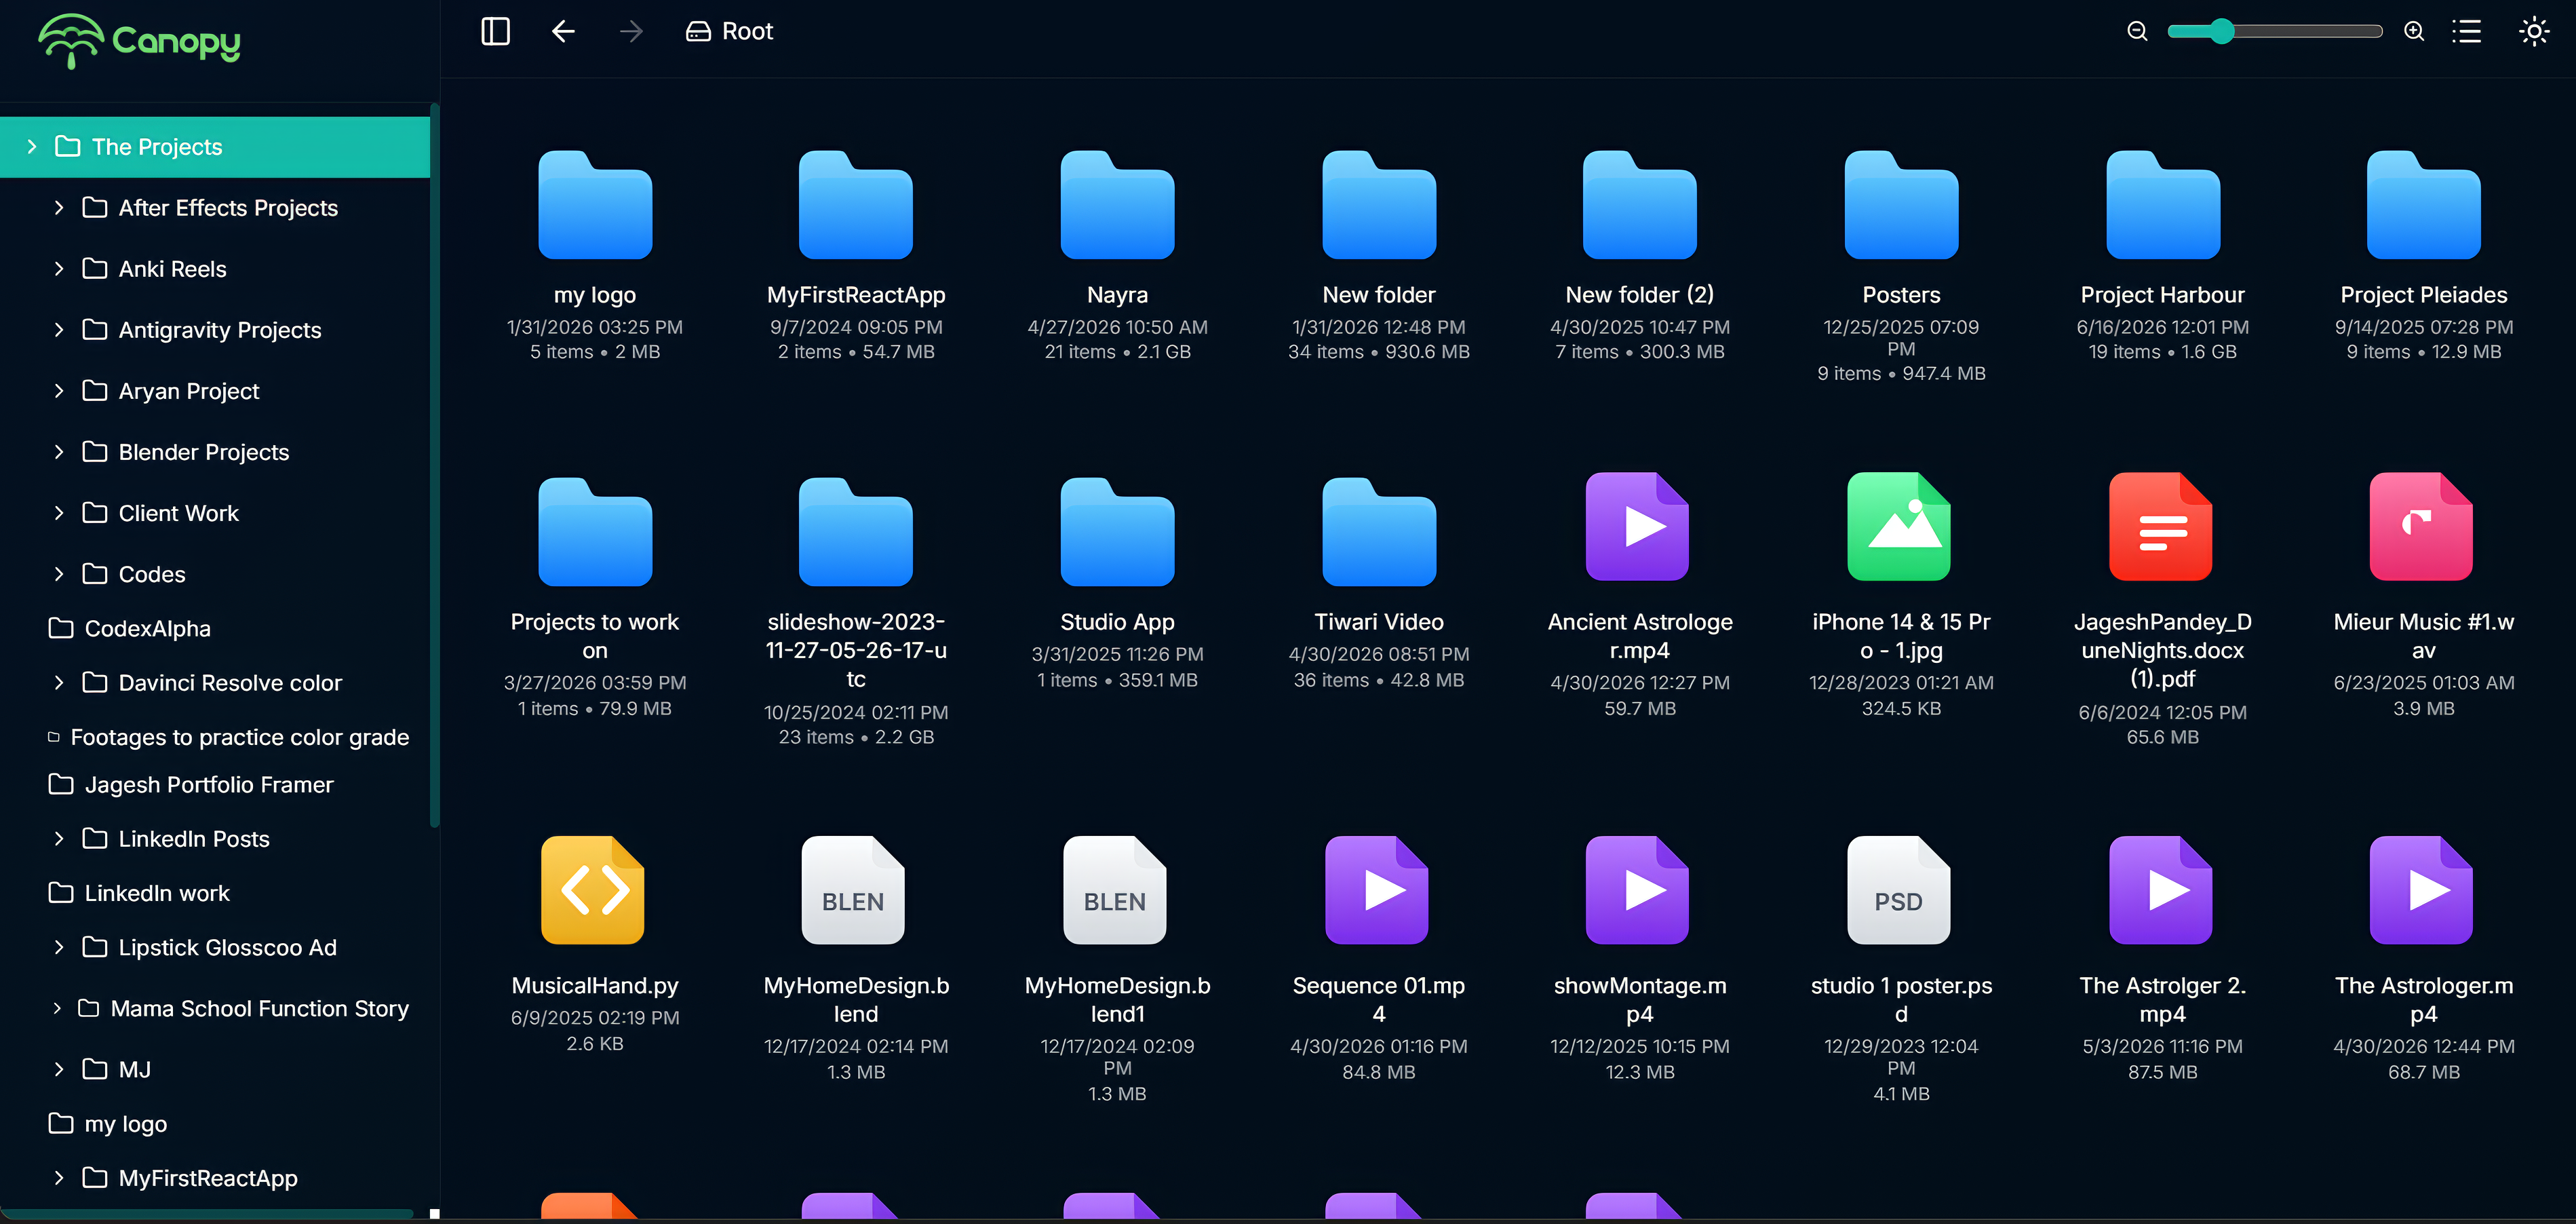Select The Projects in sidebar
Screen dimensions: 2576x1224
click(x=215, y=147)
